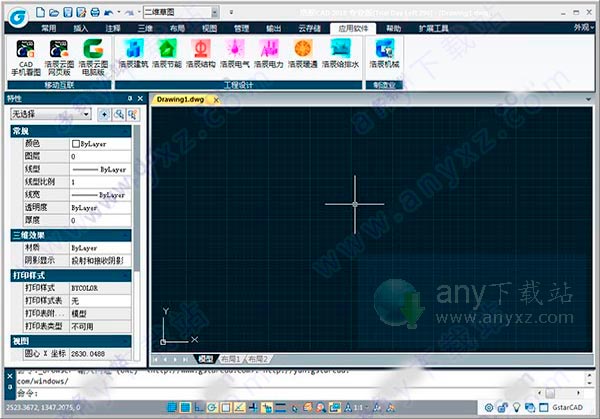Open 浩辰节能 application
600x419 pixels.
tap(167, 54)
